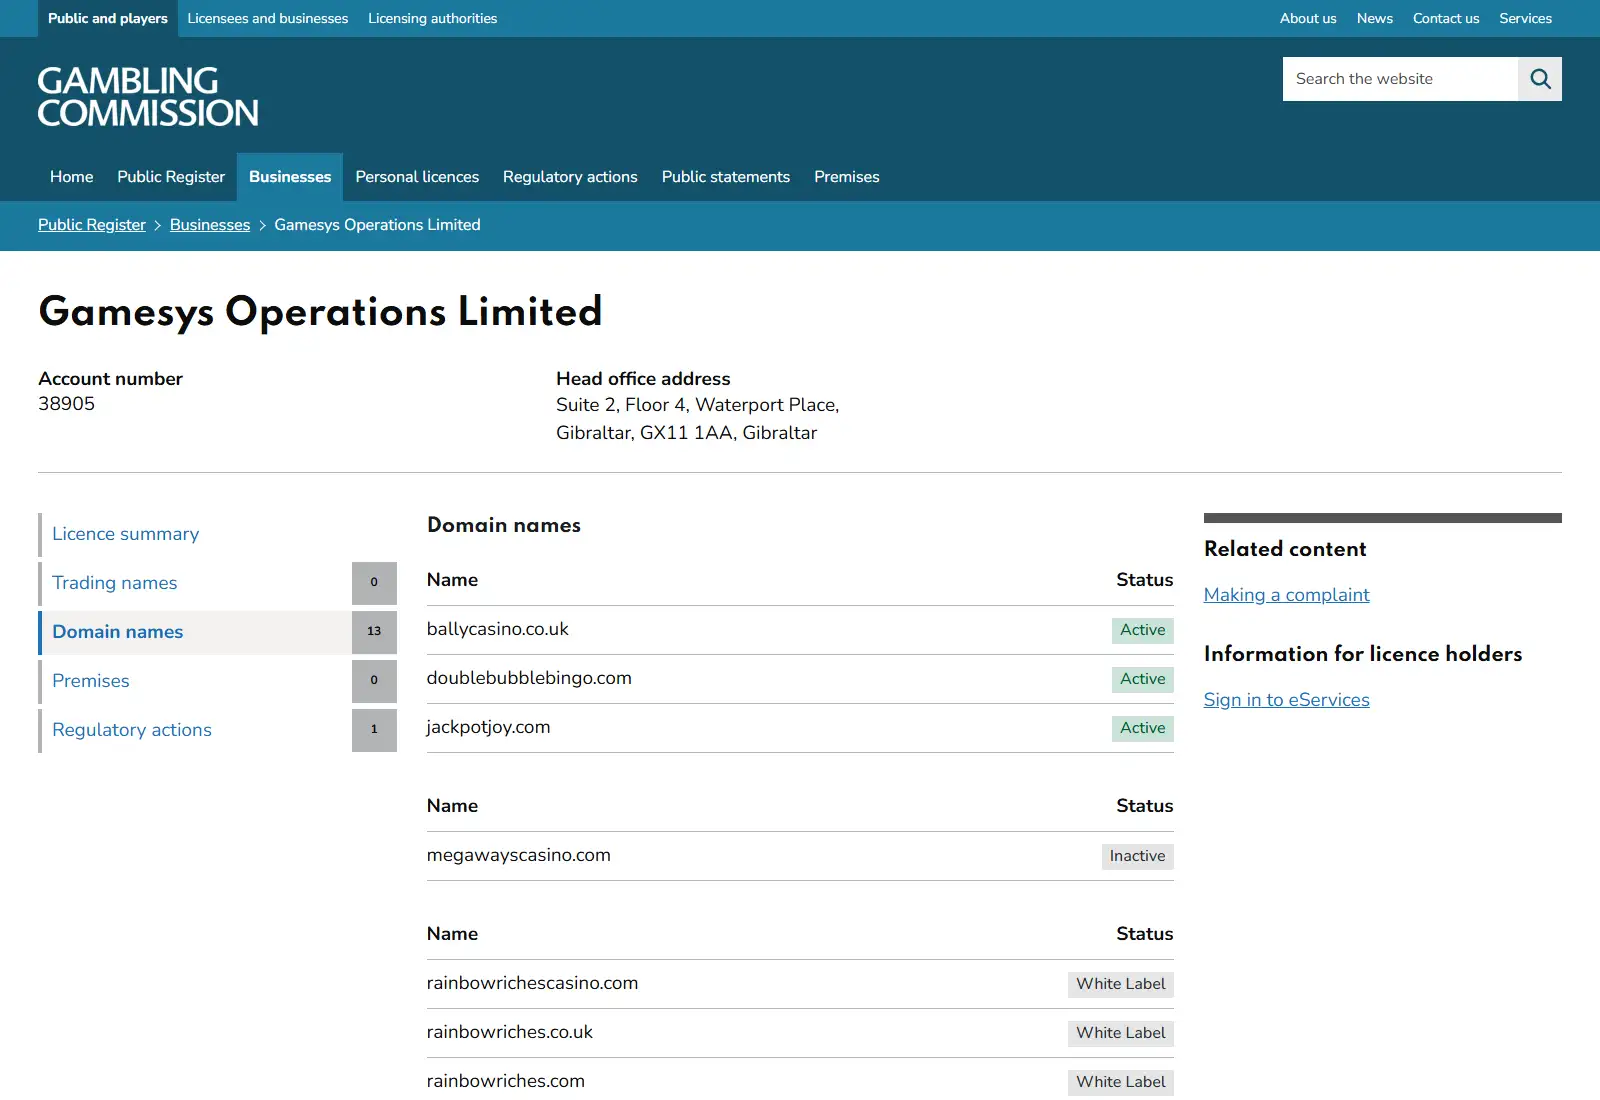
Task: Open Licence summary in side menu
Action: tap(217, 534)
